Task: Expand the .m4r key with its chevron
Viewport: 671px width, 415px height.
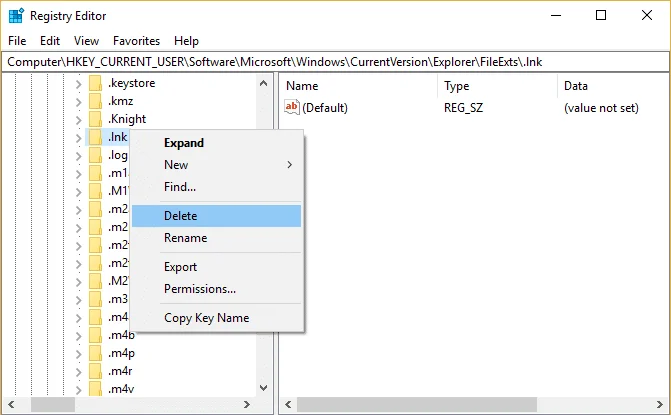Action: (78, 372)
